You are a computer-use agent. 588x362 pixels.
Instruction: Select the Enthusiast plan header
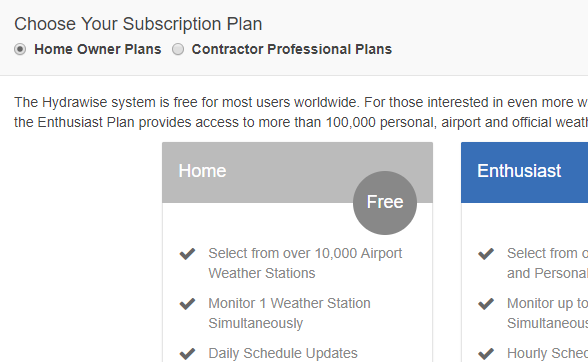(x=525, y=173)
